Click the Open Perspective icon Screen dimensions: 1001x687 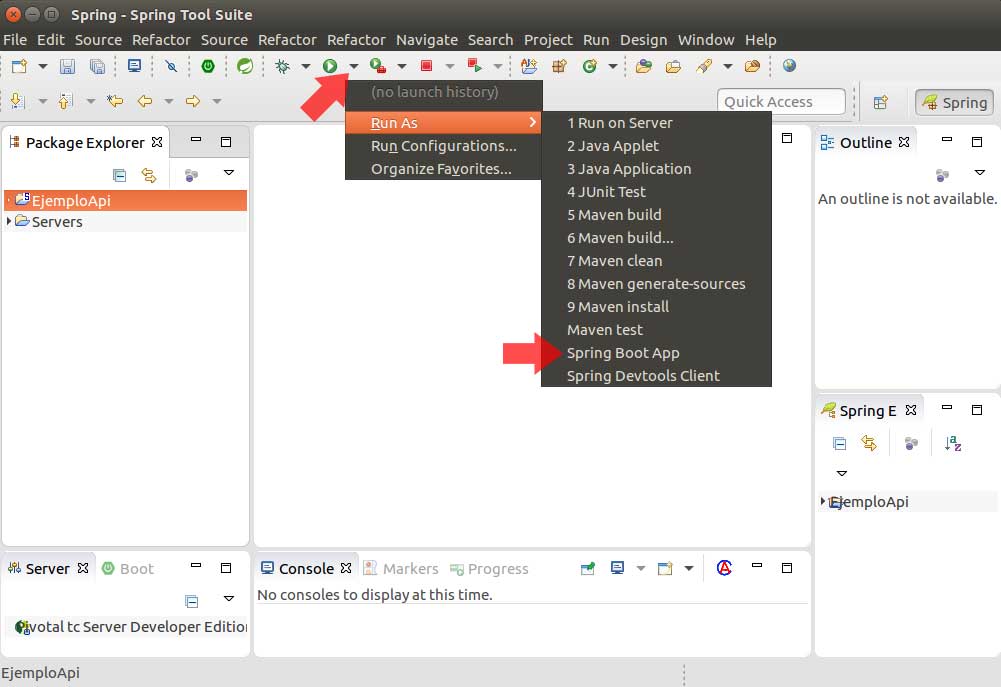[x=881, y=102]
